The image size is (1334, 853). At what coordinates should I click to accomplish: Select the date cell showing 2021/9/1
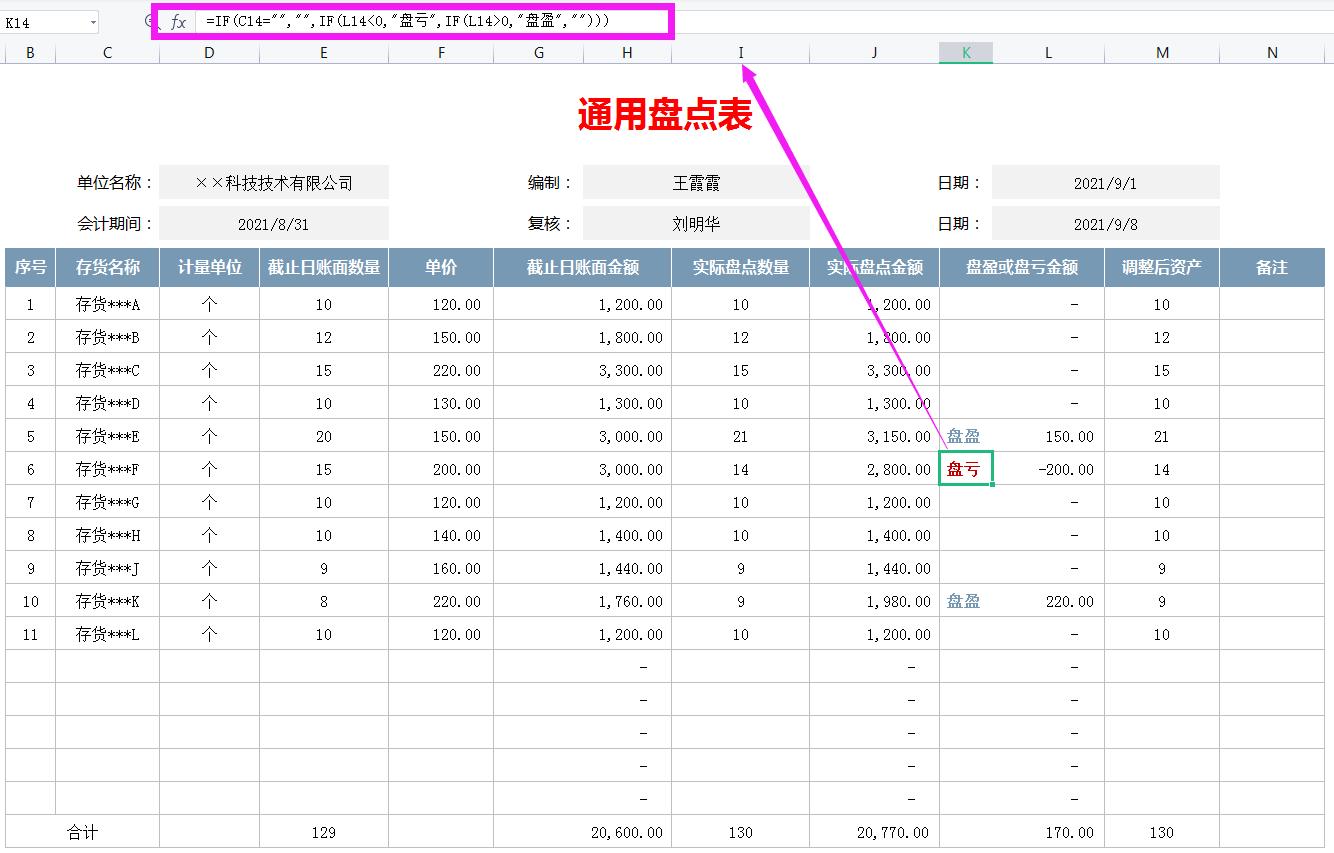pyautogui.click(x=1105, y=181)
